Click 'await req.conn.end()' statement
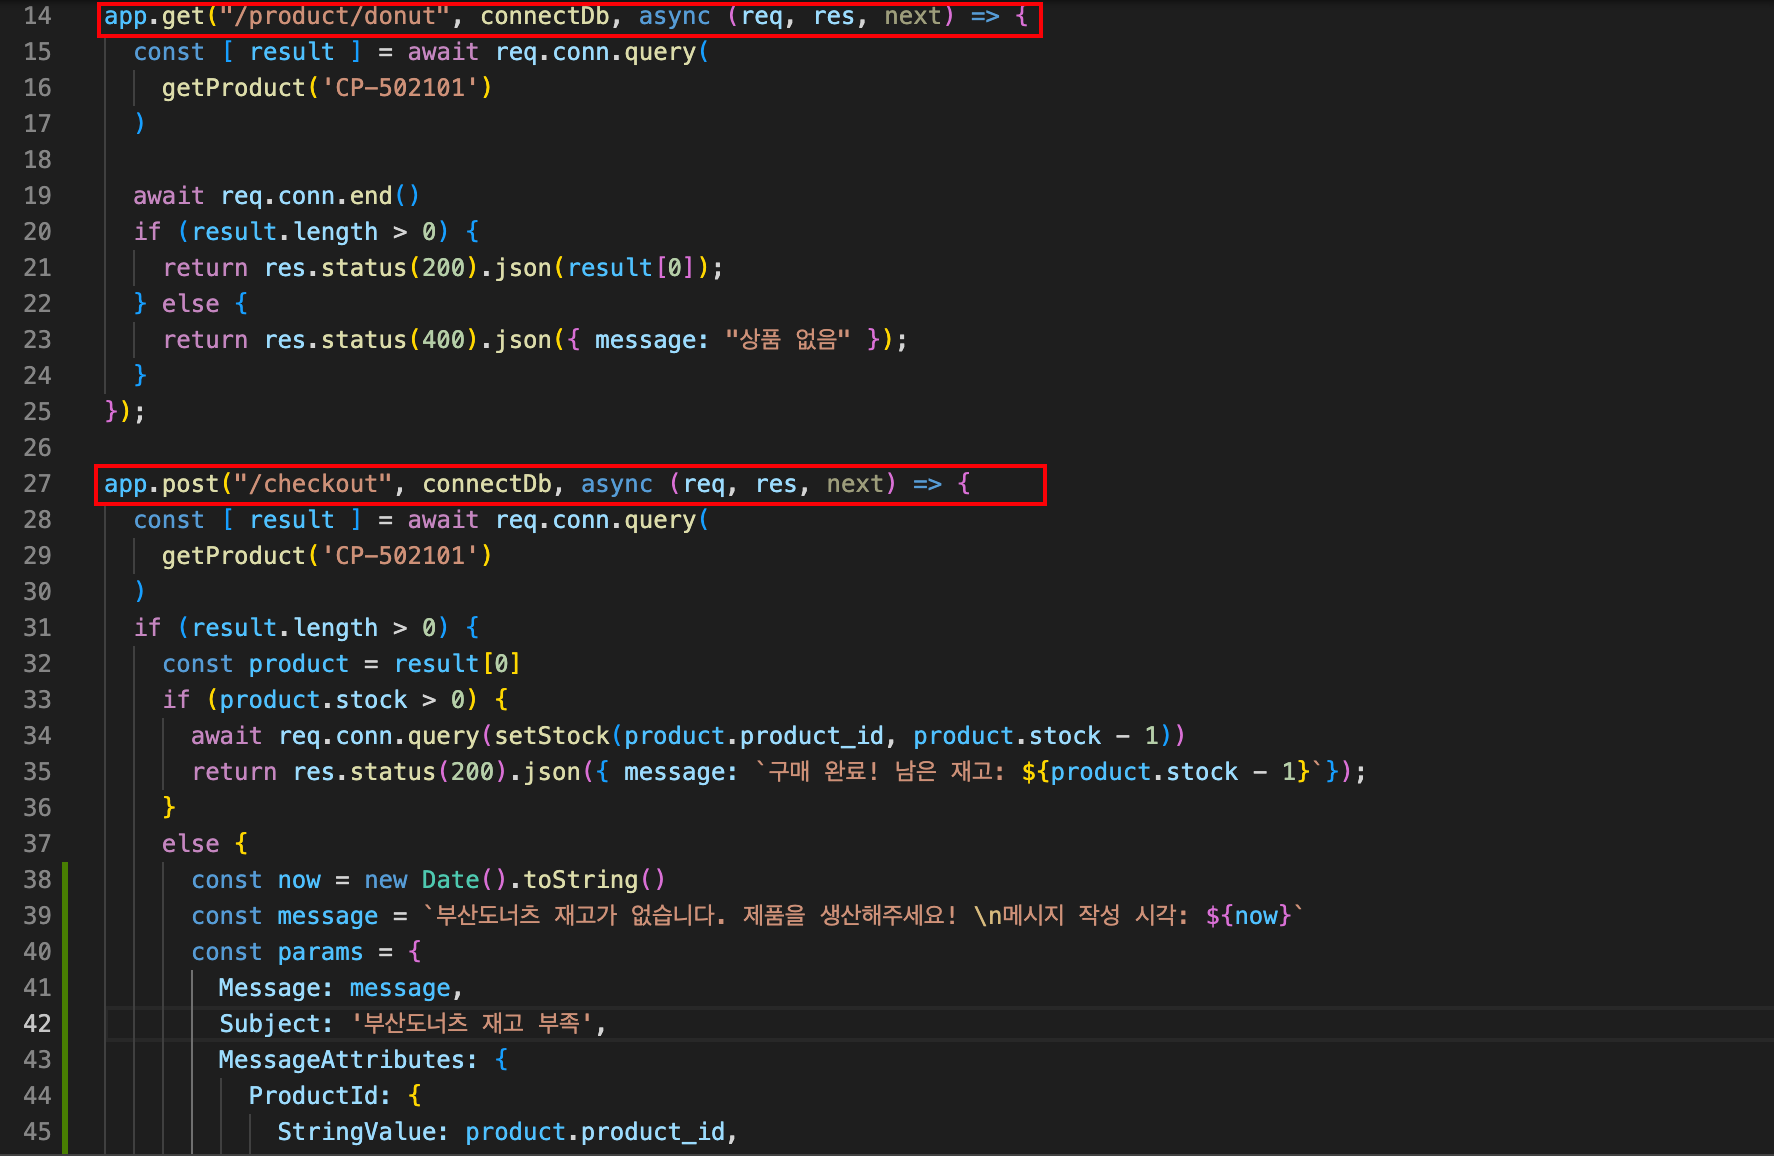1774x1156 pixels. 277,196
